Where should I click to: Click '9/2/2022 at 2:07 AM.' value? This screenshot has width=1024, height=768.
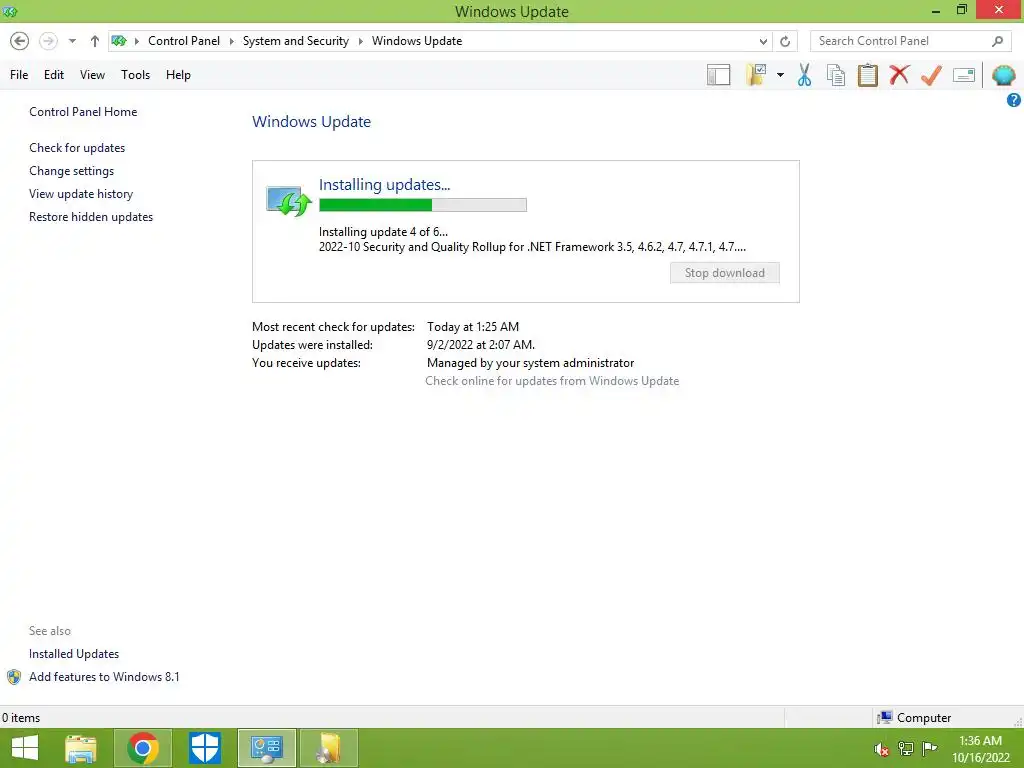(x=481, y=345)
